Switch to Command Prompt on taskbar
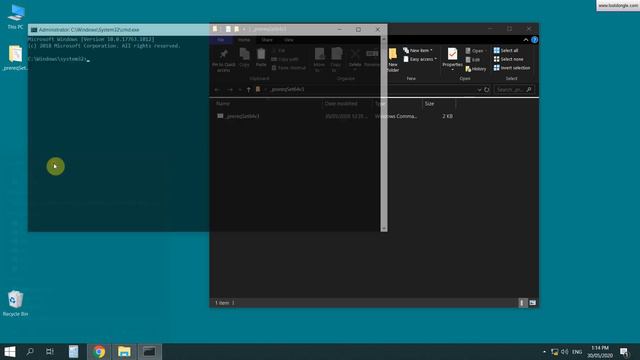Viewport: 640px width, 360px height. (x=149, y=352)
